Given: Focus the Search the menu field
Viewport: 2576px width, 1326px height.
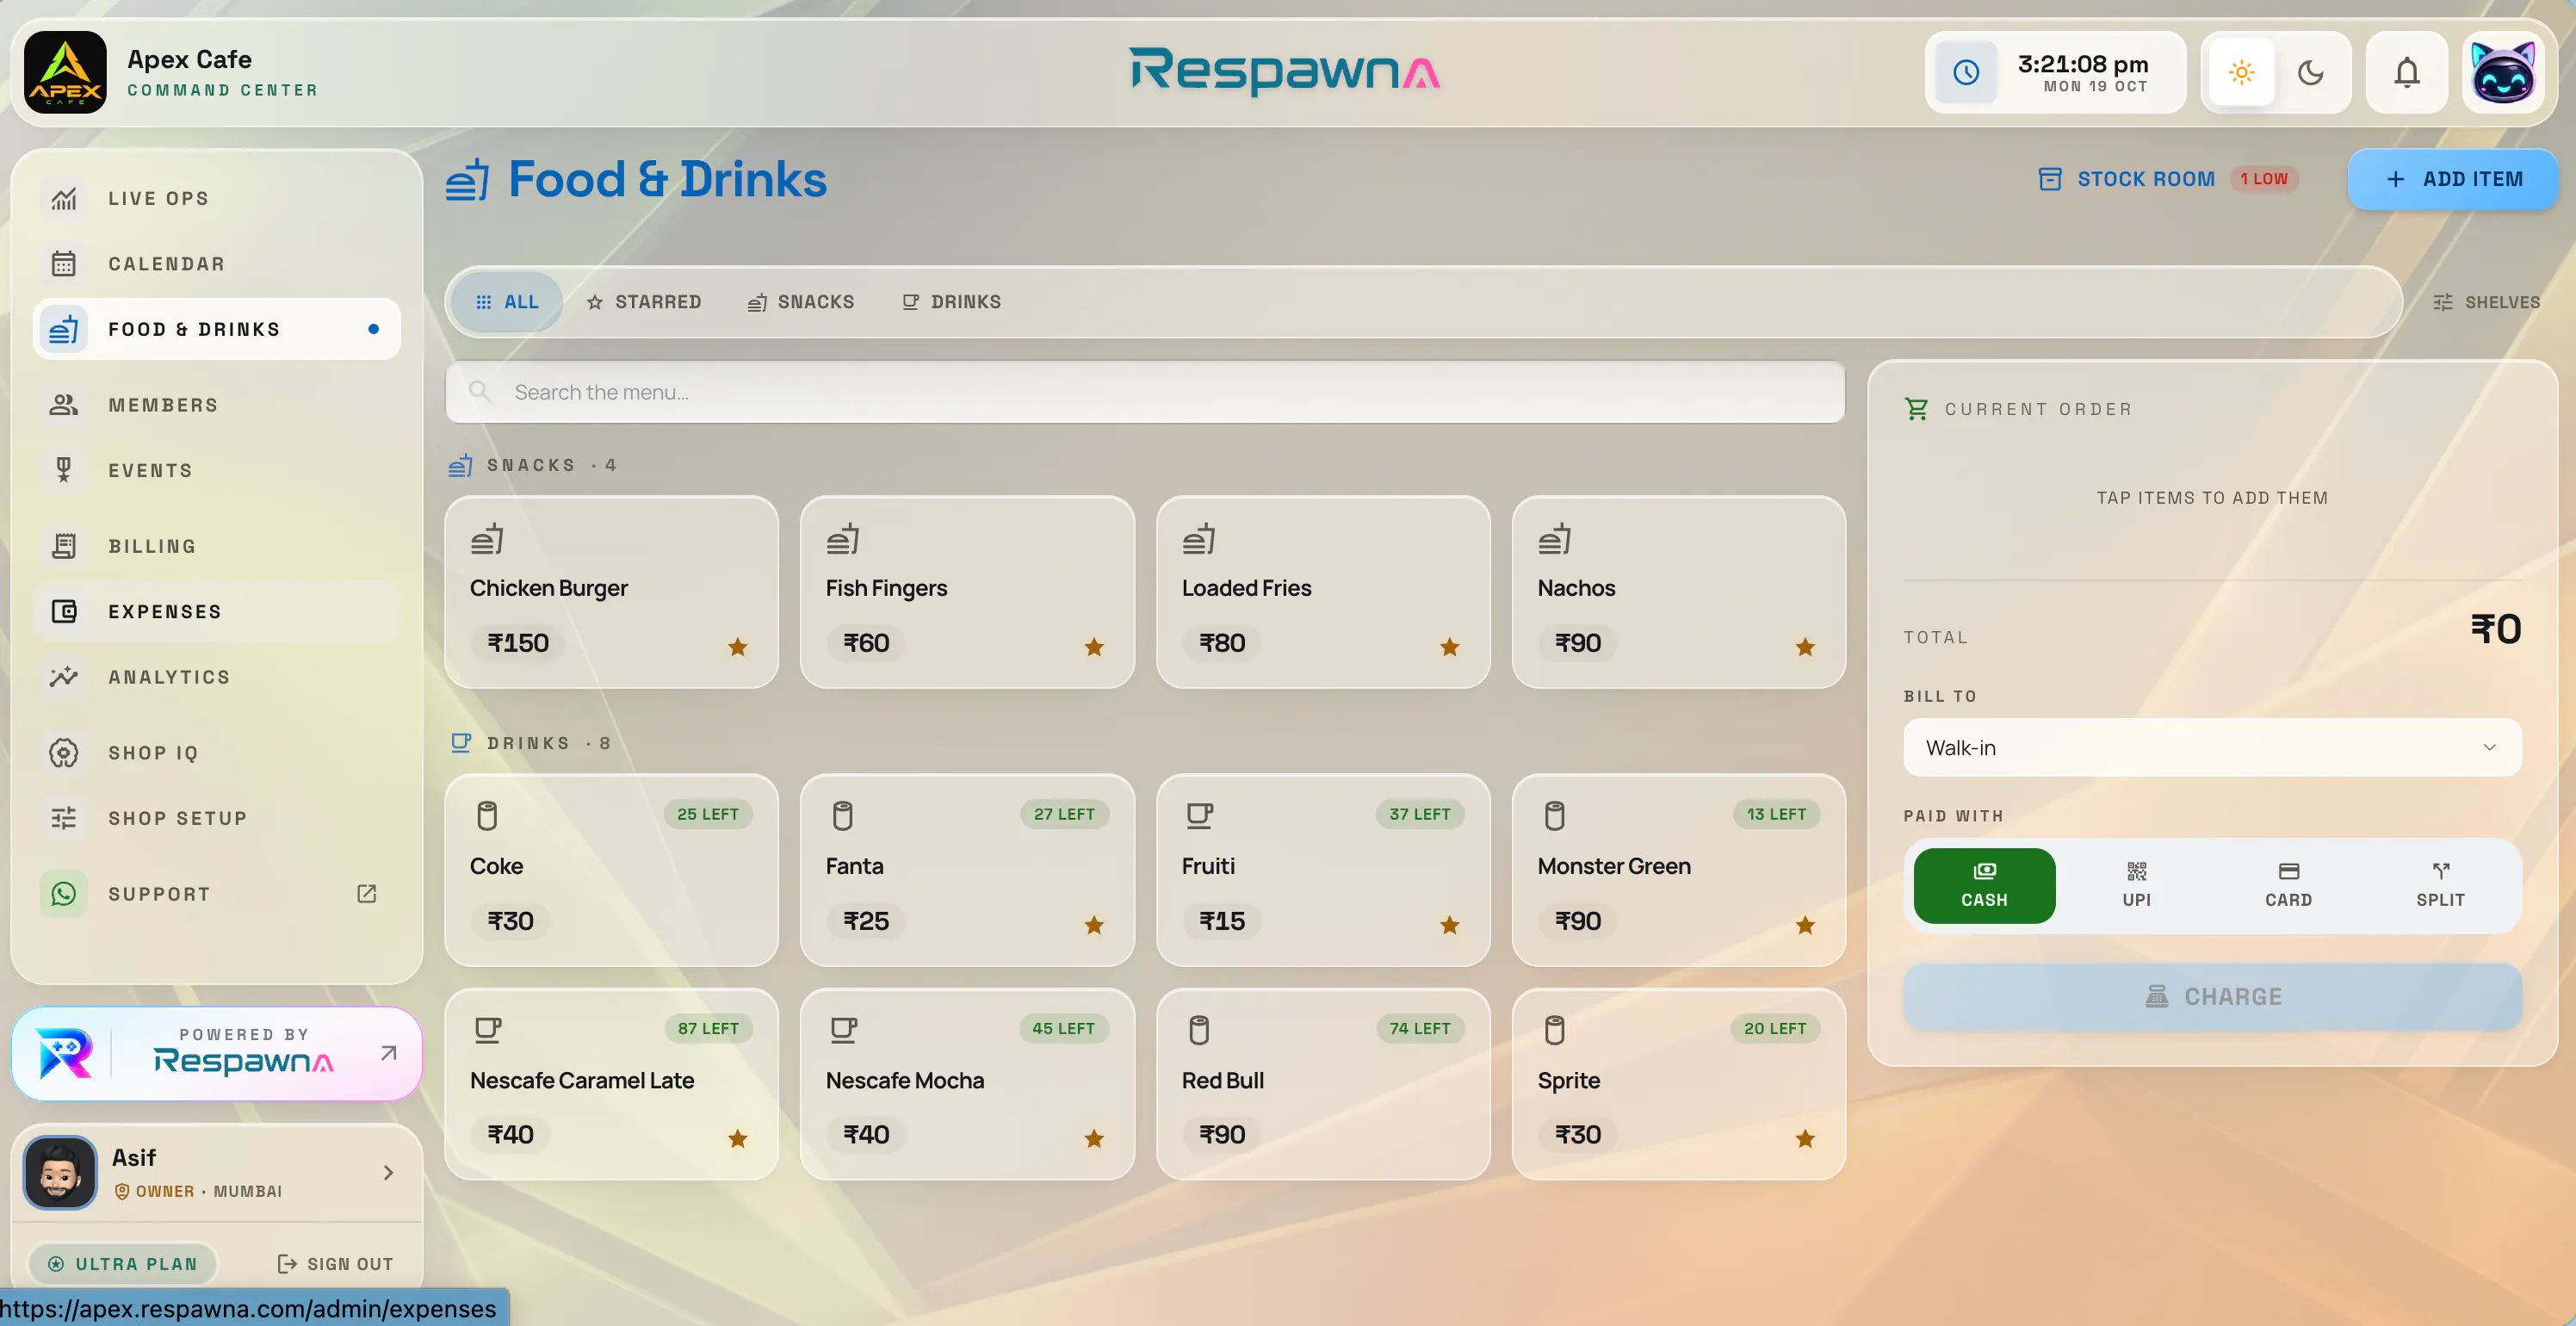Looking at the screenshot, I should 1145,392.
